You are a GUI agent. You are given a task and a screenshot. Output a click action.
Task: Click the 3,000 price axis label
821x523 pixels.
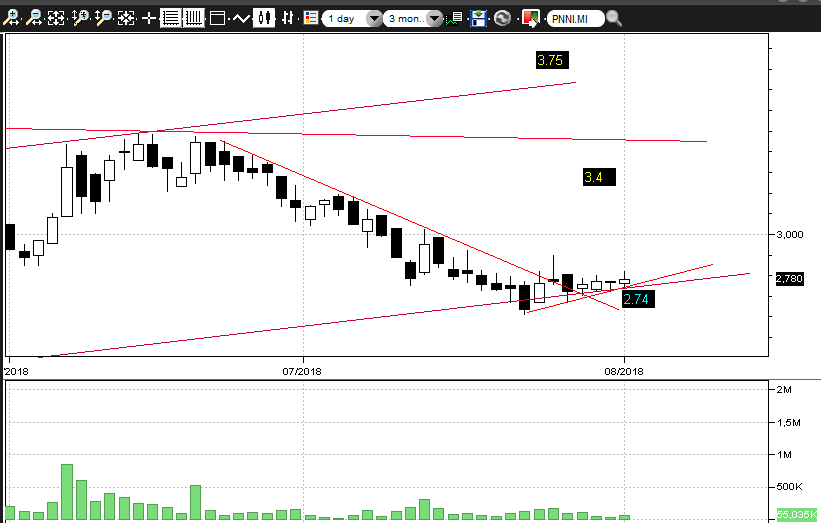(x=790, y=235)
